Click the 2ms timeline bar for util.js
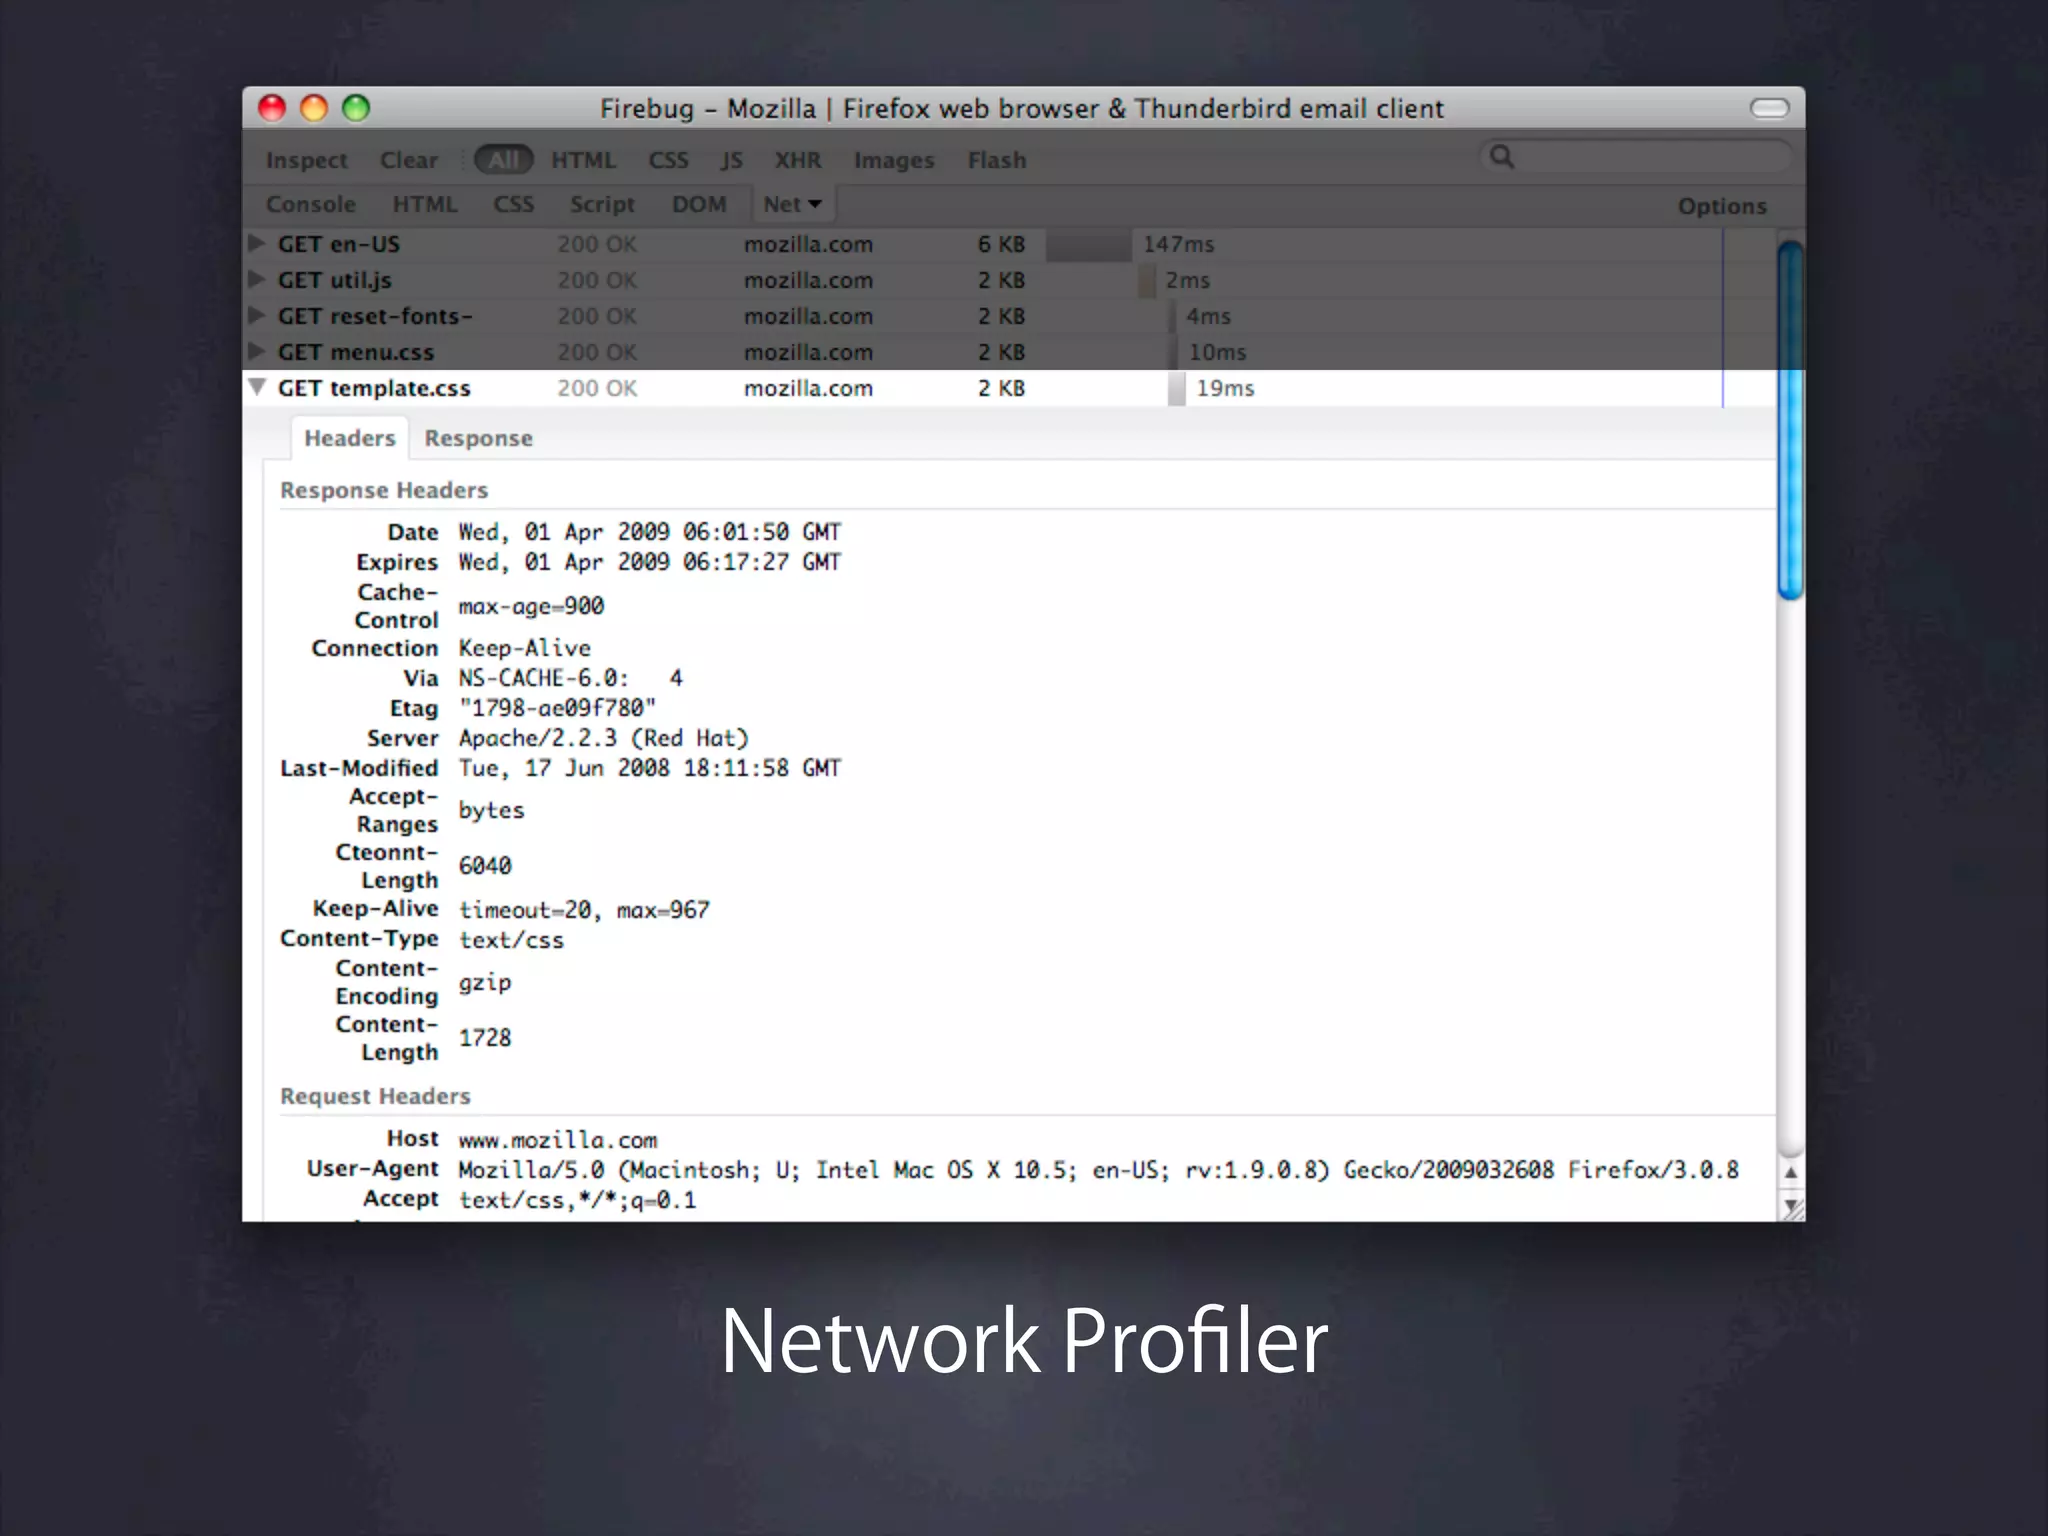2048x1536 pixels. (1147, 280)
